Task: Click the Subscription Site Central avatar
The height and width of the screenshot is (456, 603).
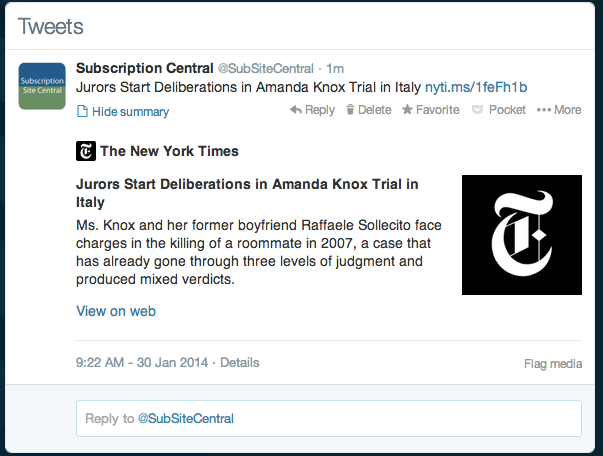Action: tap(42, 86)
